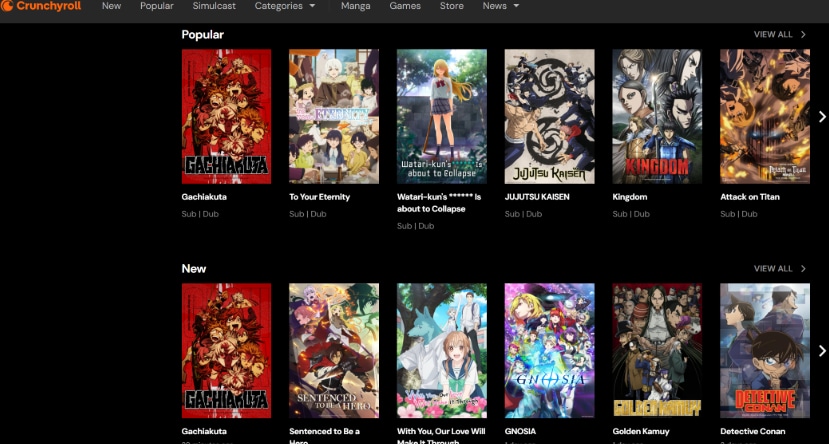Advance Popular carousel with right arrow

click(x=822, y=117)
